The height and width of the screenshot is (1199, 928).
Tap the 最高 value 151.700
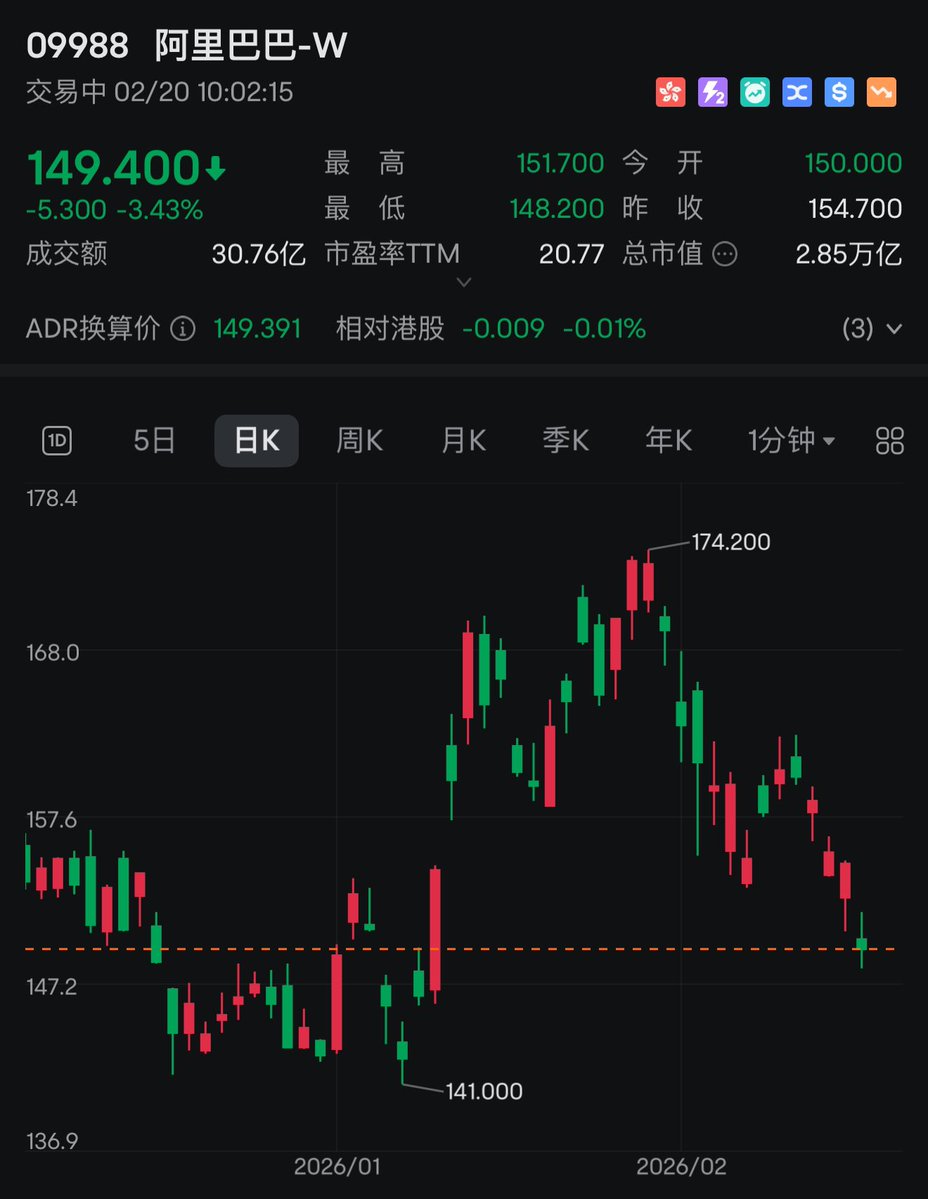click(x=560, y=163)
